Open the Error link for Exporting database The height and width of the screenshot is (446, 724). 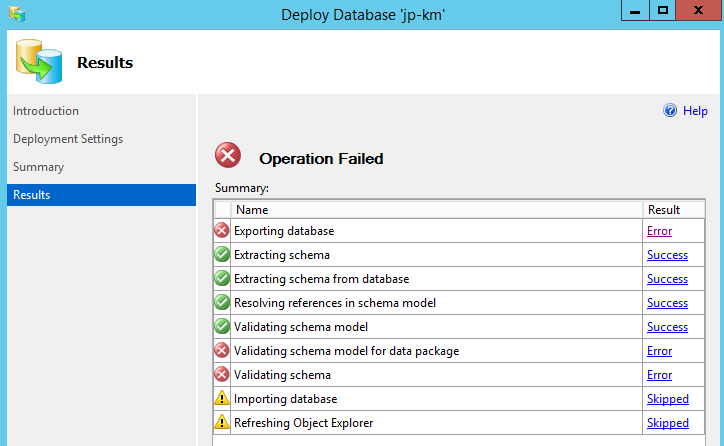tap(659, 231)
